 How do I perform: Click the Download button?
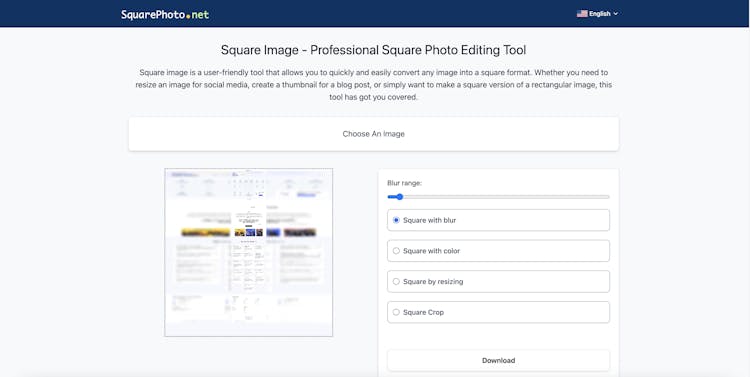pos(498,360)
